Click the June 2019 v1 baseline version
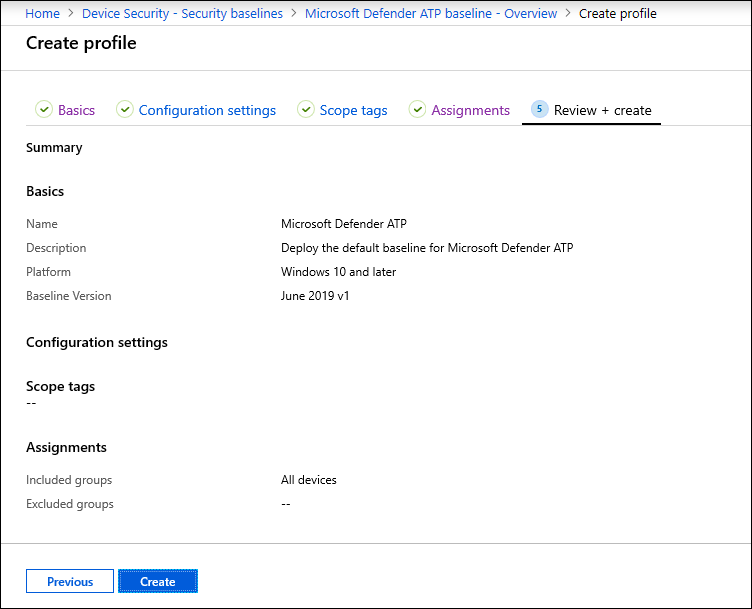The width and height of the screenshot is (752, 609). 315,296
